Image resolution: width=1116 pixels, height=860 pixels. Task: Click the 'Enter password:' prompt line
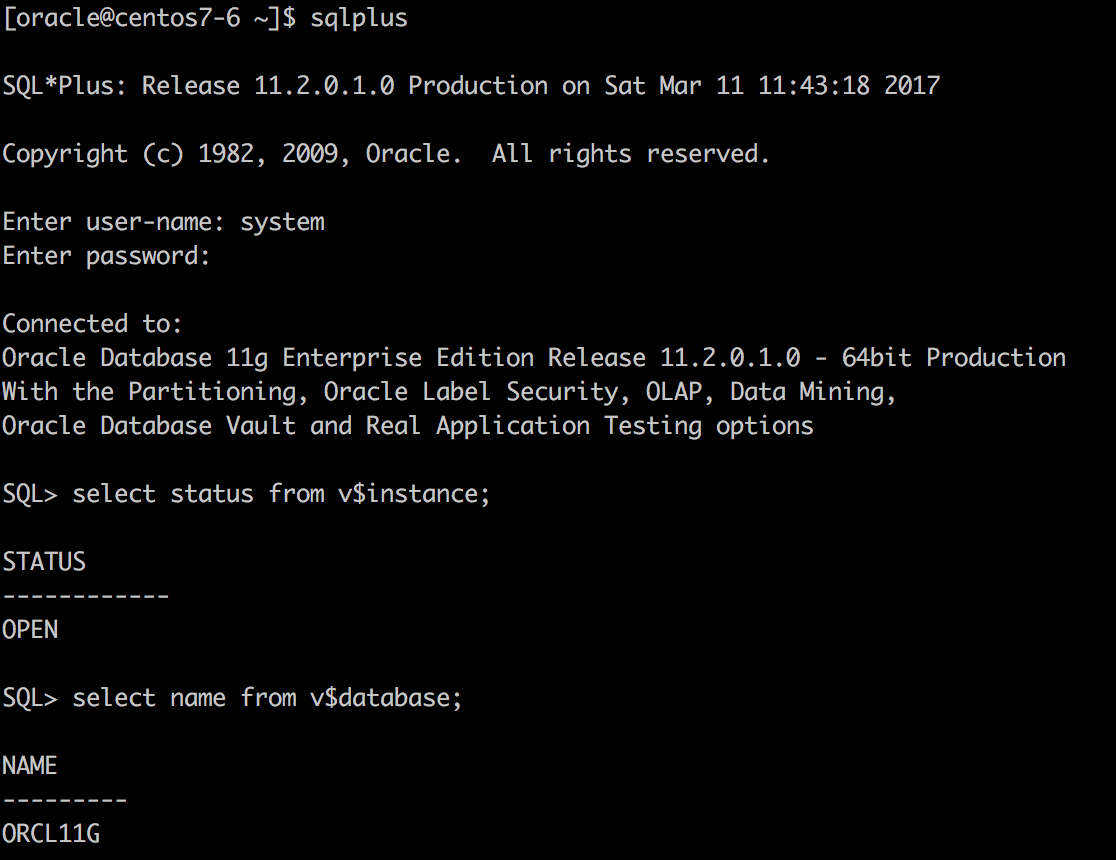point(106,256)
